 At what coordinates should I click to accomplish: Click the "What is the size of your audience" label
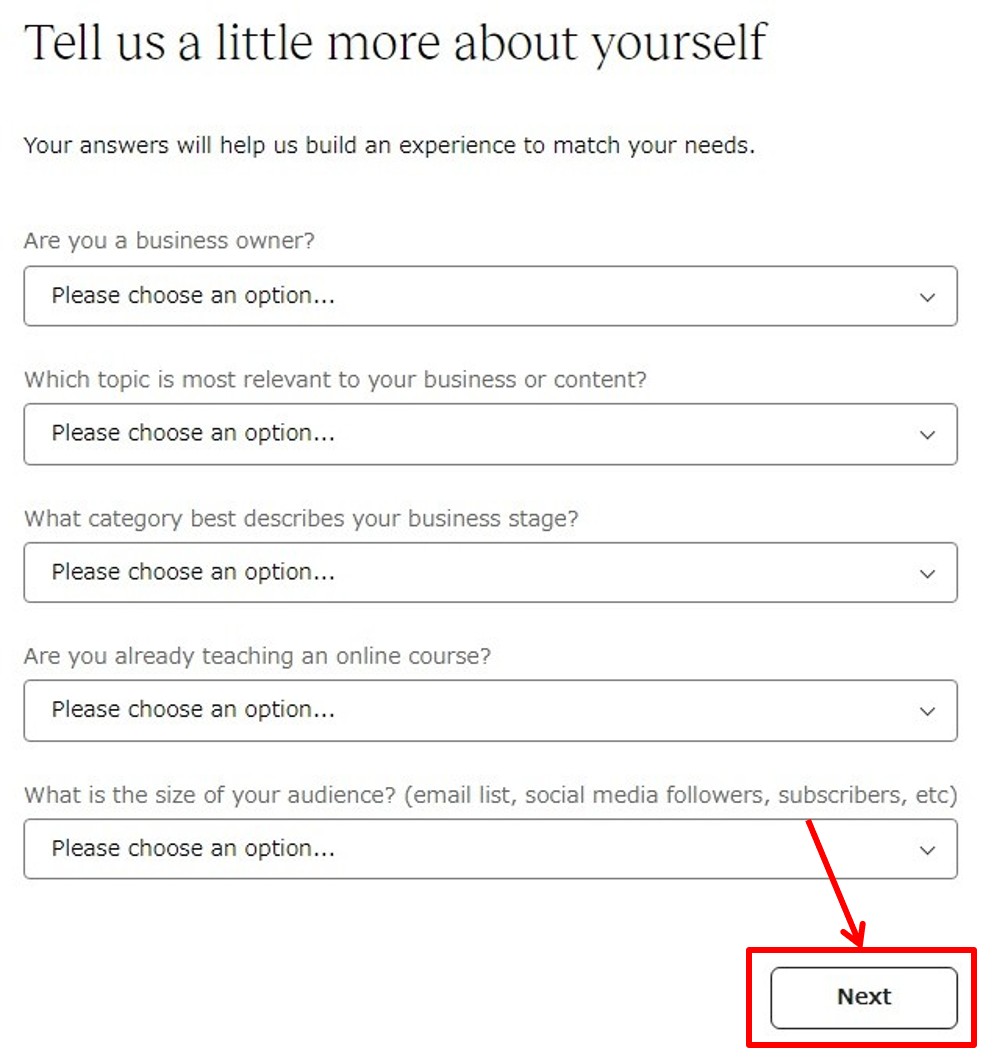(x=490, y=795)
